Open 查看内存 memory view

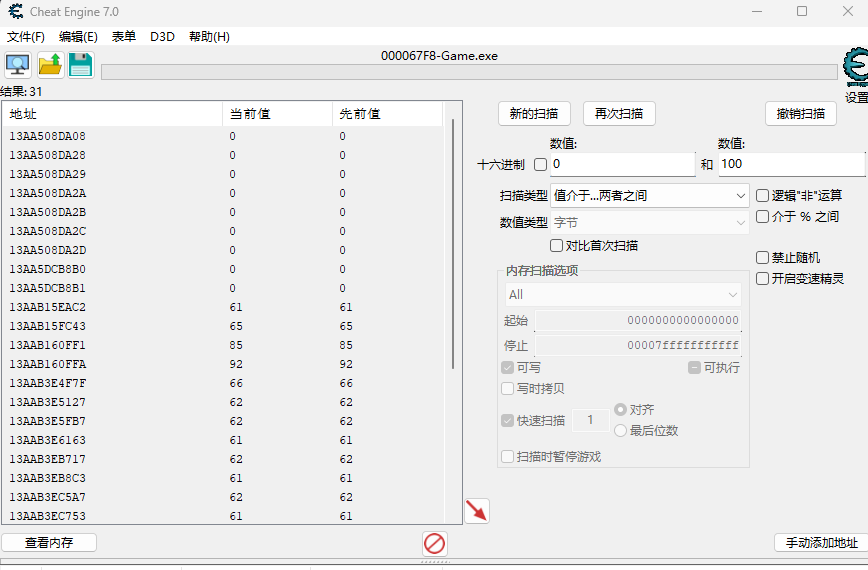pos(49,543)
